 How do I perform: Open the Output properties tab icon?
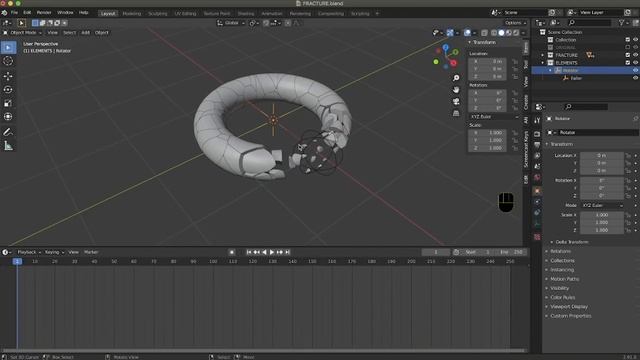tap(537, 145)
